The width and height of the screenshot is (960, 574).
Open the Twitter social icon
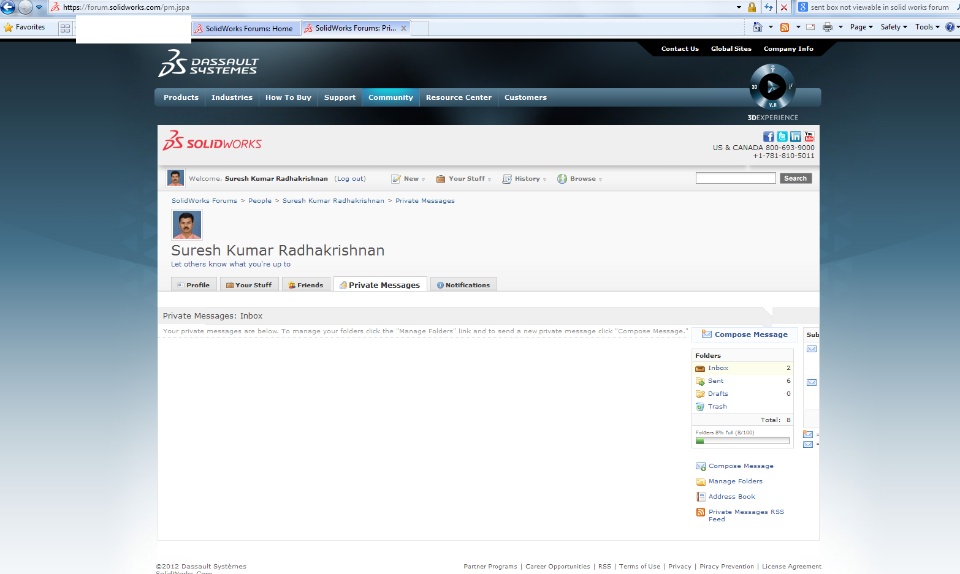pyautogui.click(x=782, y=136)
